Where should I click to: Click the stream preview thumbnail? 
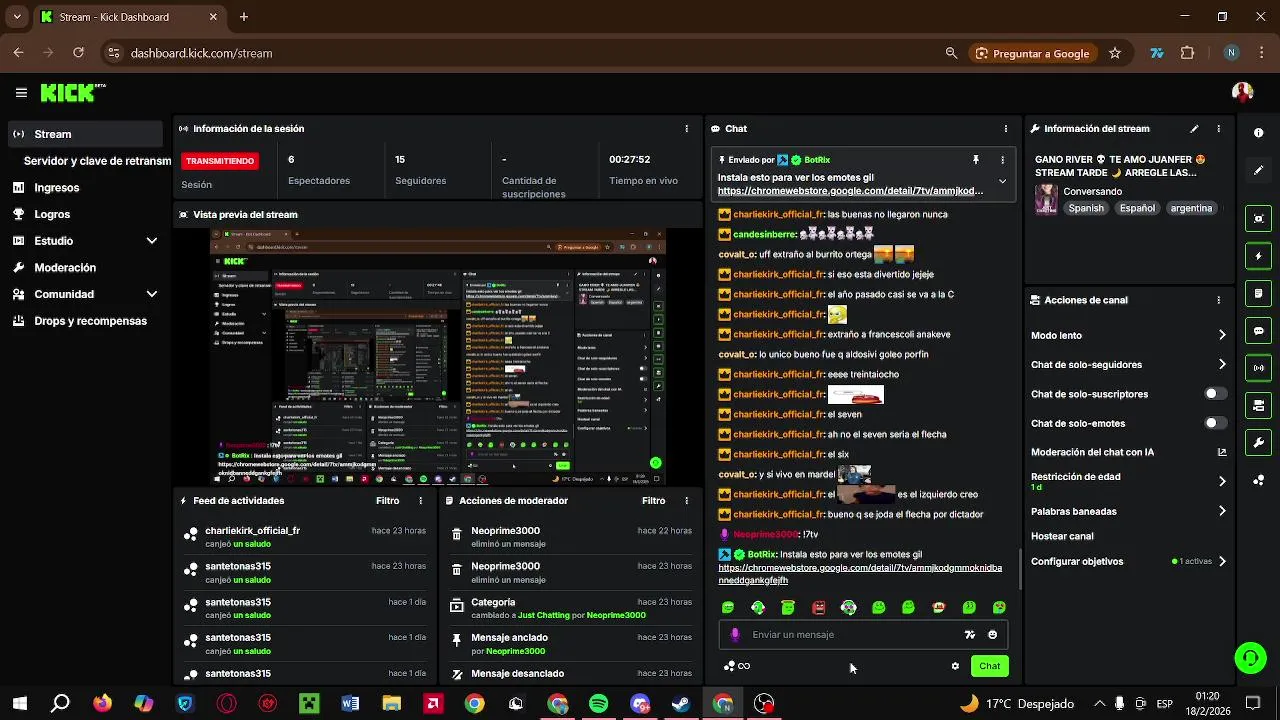tap(438, 356)
